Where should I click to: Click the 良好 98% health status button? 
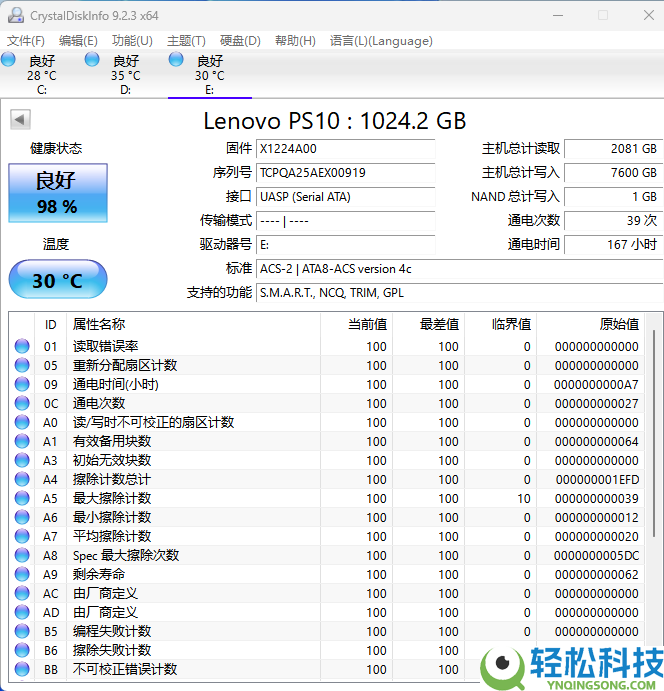pyautogui.click(x=56, y=193)
